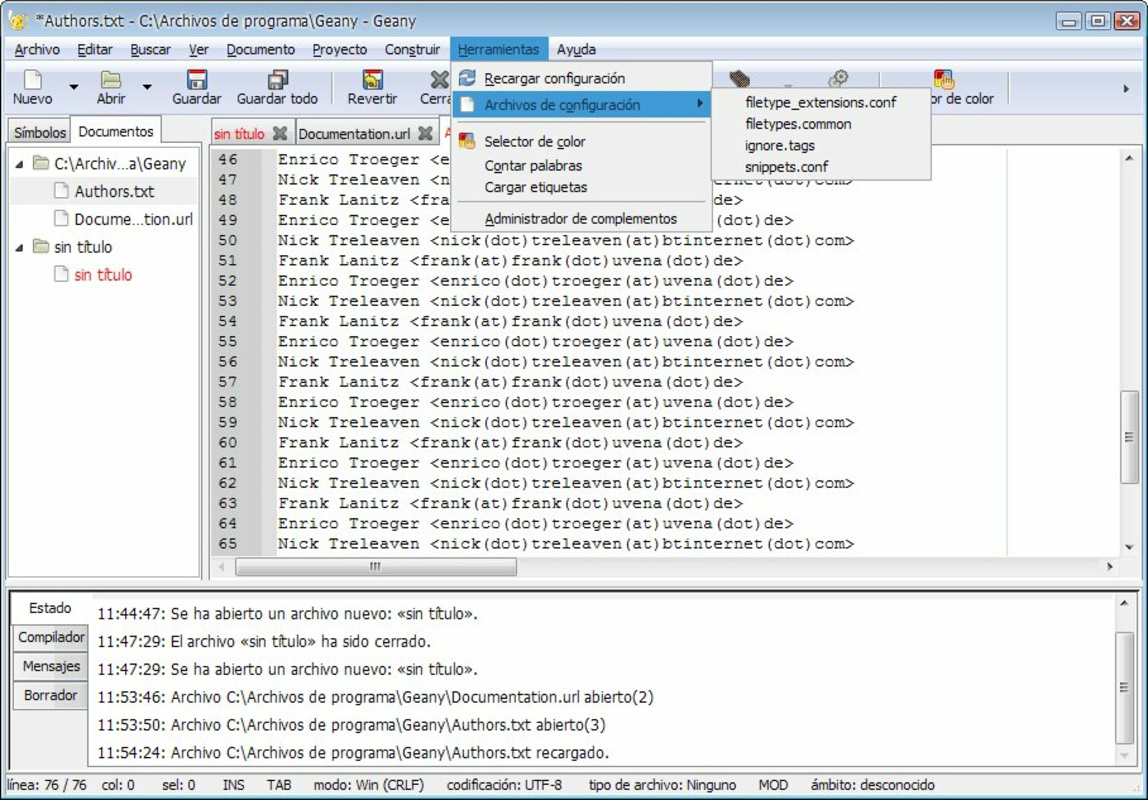Switch to the 'sin título' editor tab
The width and height of the screenshot is (1148, 800).
coord(239,134)
